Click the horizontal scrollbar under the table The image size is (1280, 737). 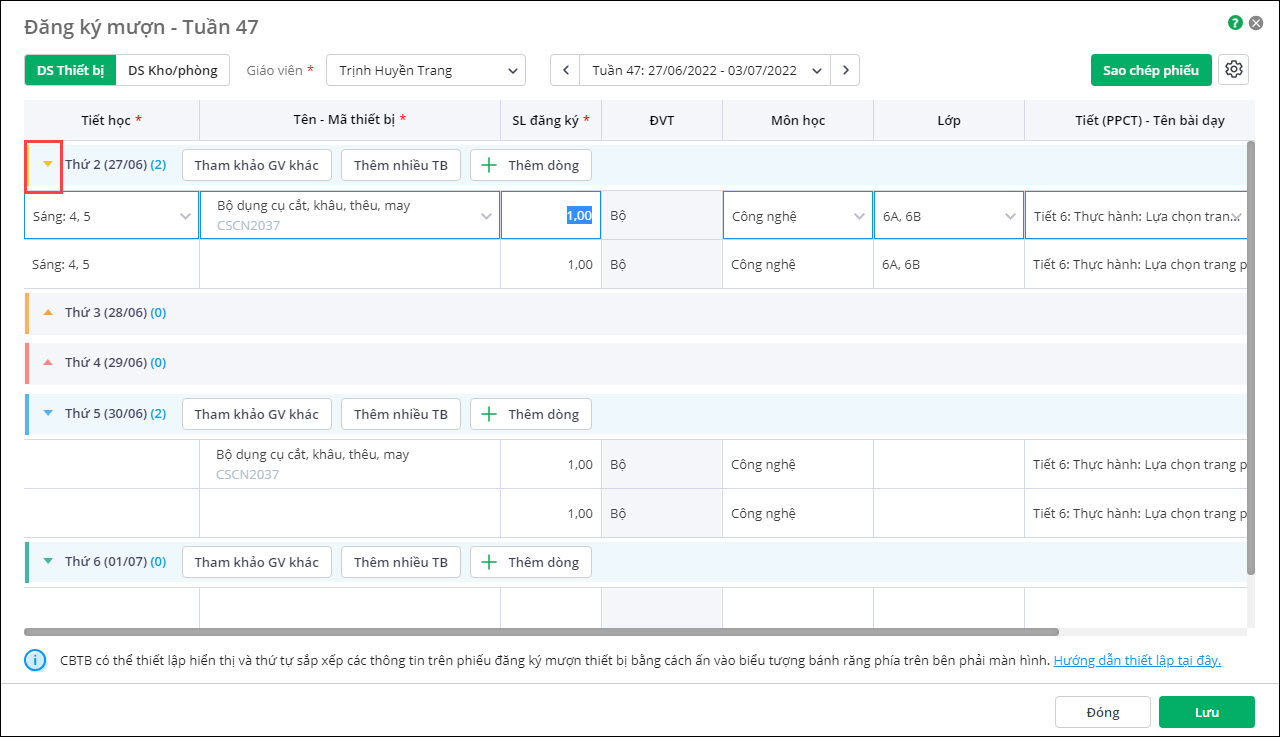tap(540, 632)
